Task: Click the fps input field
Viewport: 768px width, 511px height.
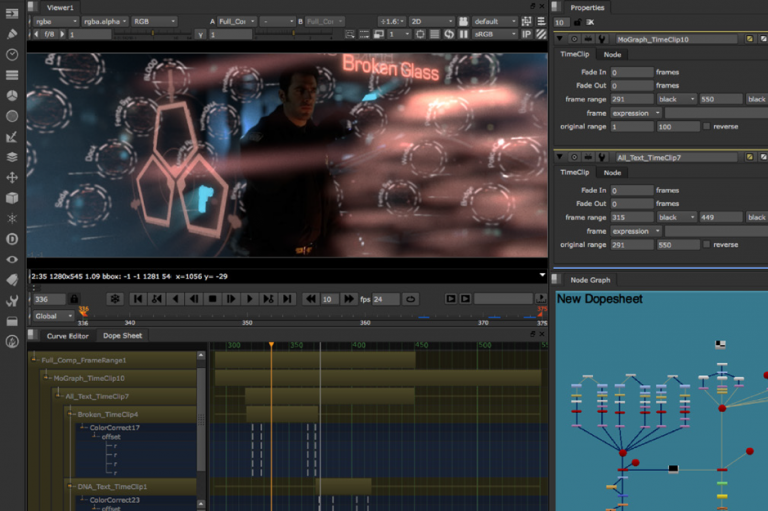Action: 385,299
